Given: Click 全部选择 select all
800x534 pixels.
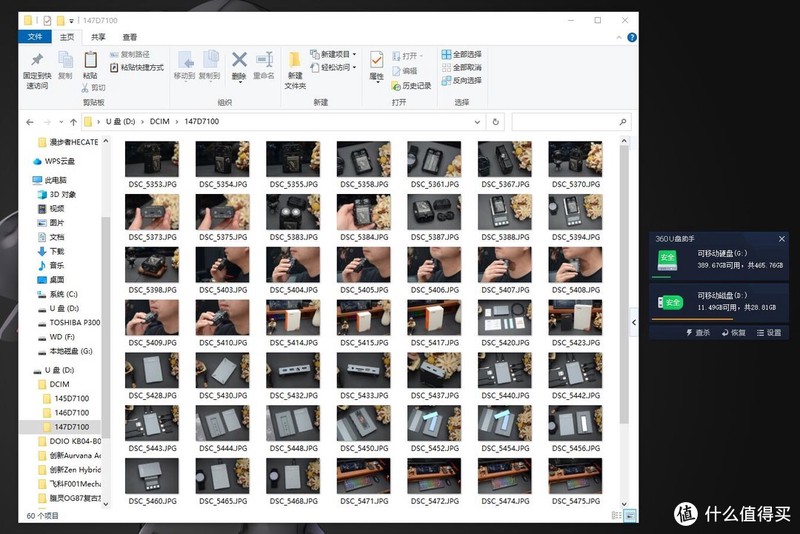Looking at the screenshot, I should click(462, 54).
